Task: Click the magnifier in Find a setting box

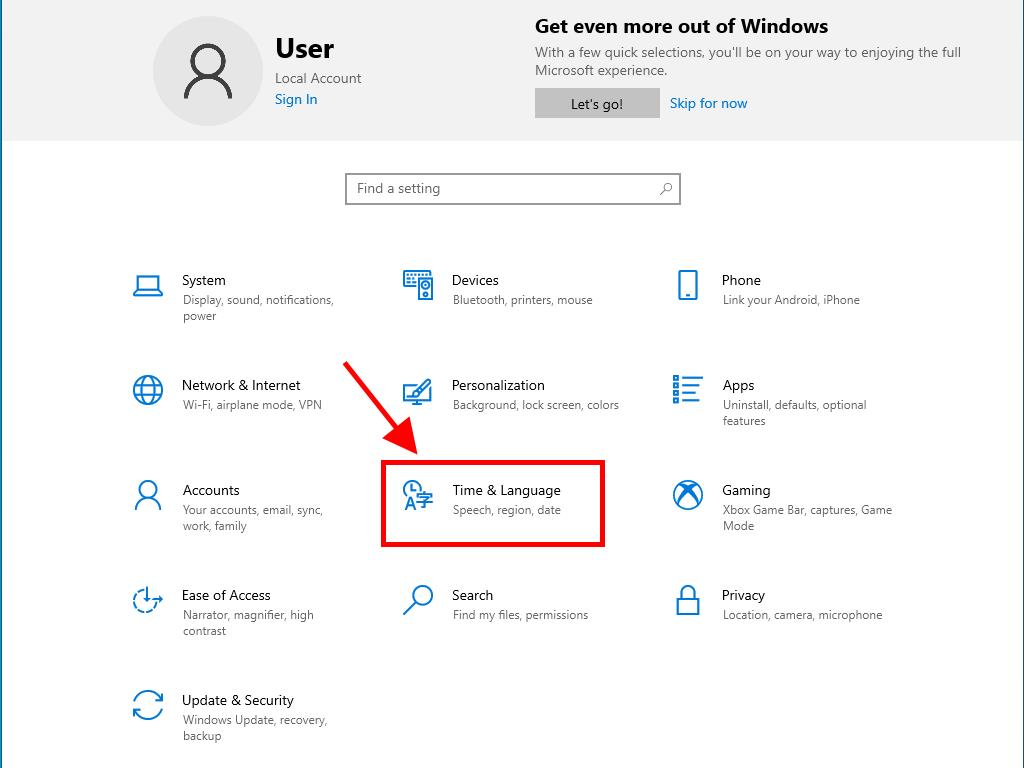Action: tap(666, 189)
